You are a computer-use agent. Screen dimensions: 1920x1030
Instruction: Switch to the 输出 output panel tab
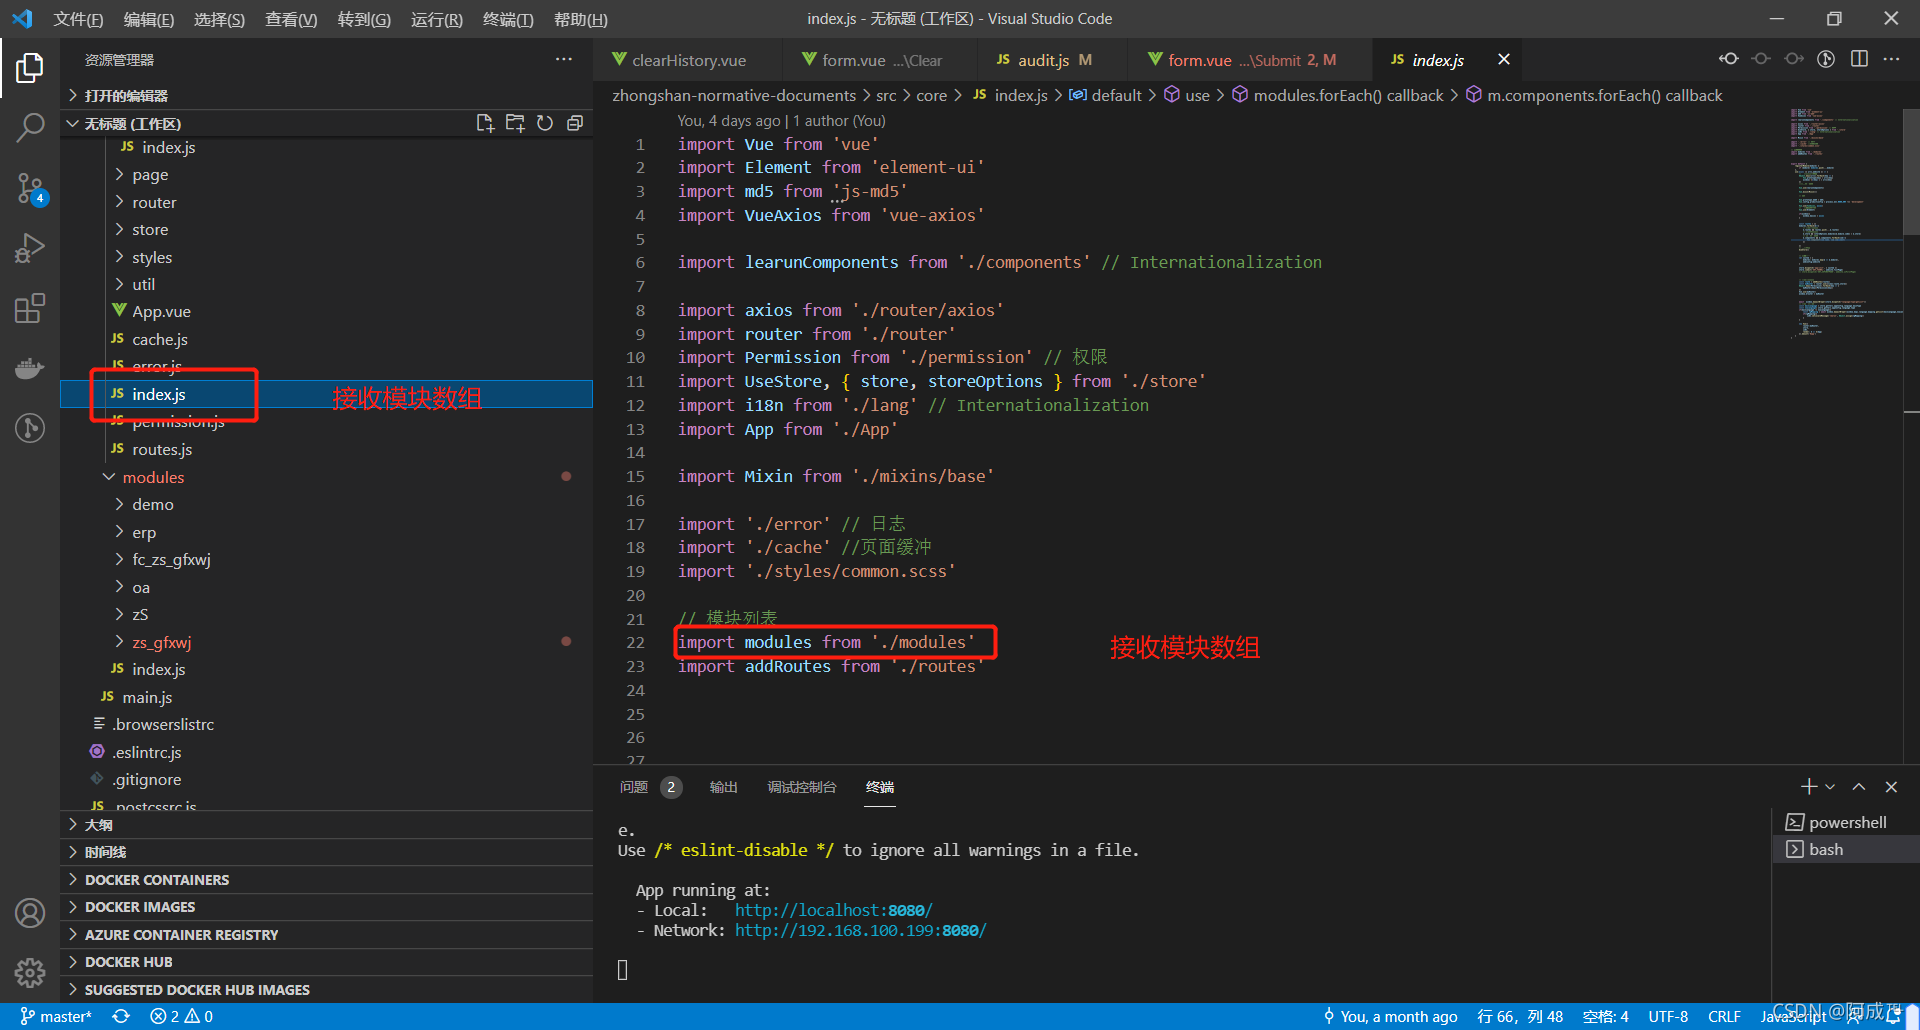(x=723, y=787)
